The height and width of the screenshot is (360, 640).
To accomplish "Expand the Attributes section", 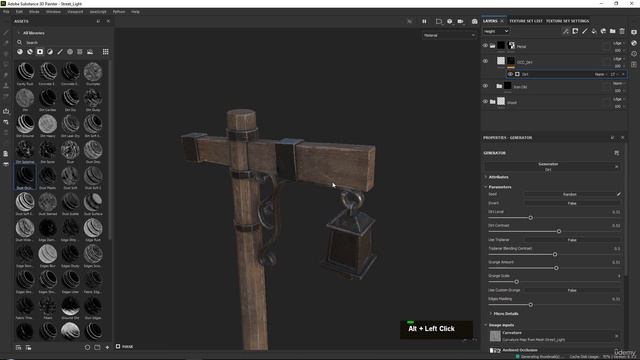I will (x=498, y=177).
